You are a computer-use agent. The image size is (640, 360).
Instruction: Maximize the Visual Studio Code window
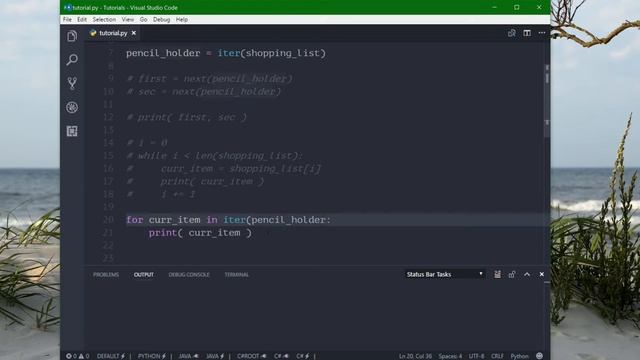(517, 7)
